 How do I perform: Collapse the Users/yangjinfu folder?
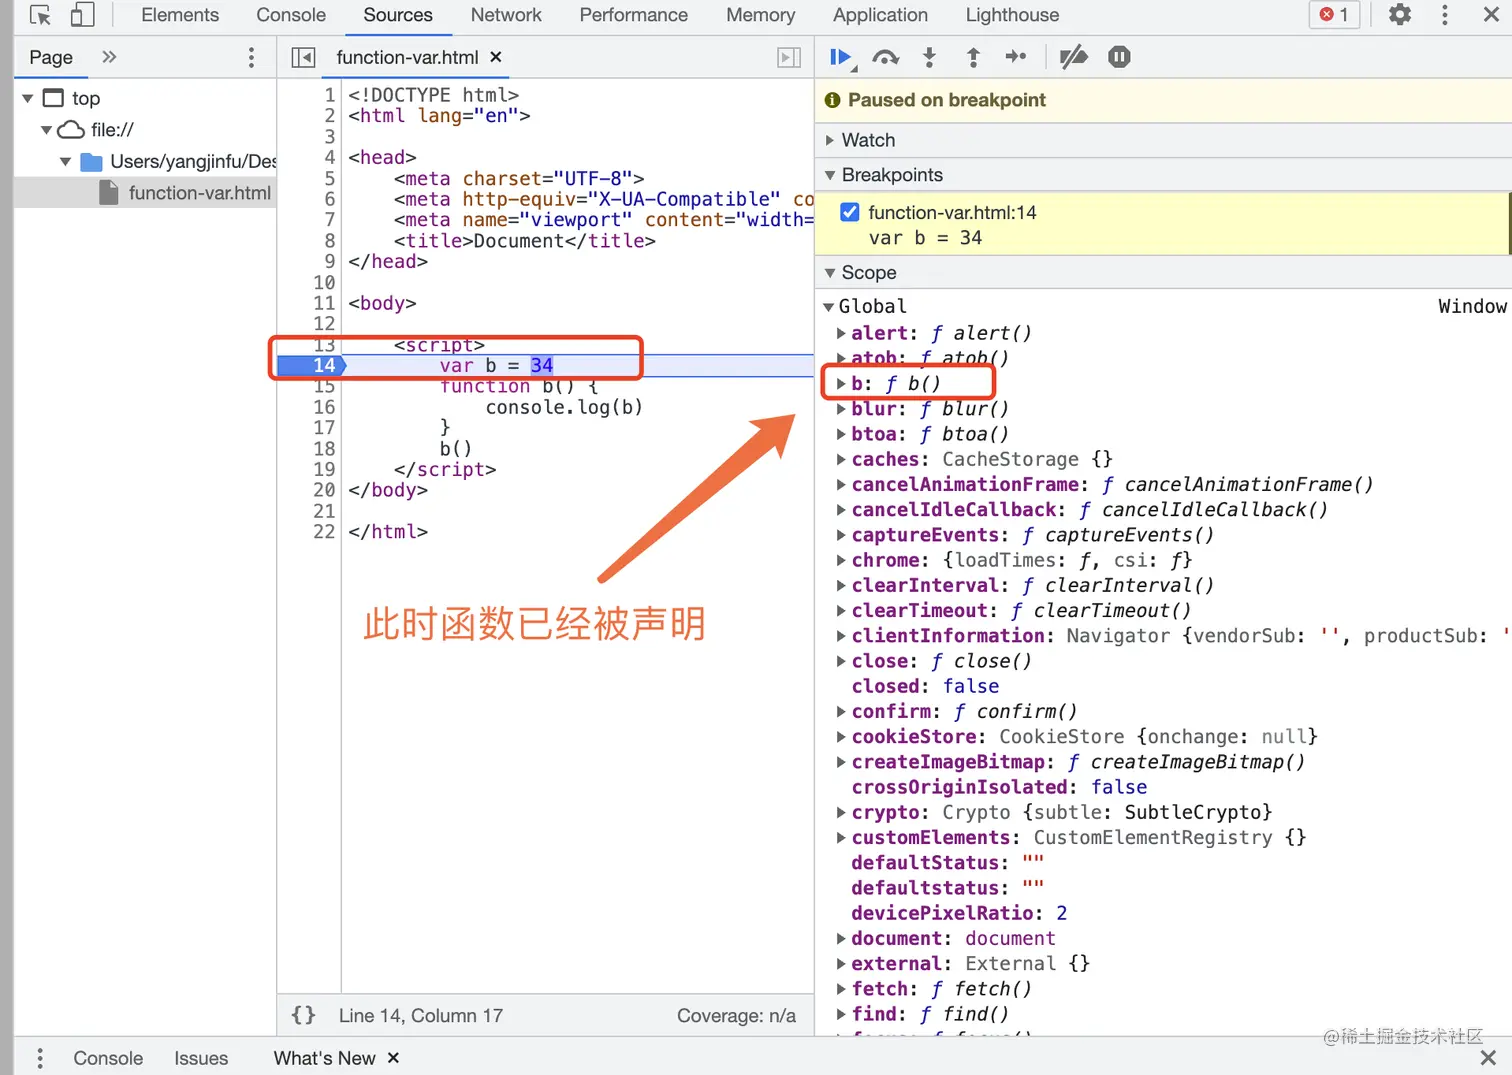pyautogui.click(x=65, y=162)
